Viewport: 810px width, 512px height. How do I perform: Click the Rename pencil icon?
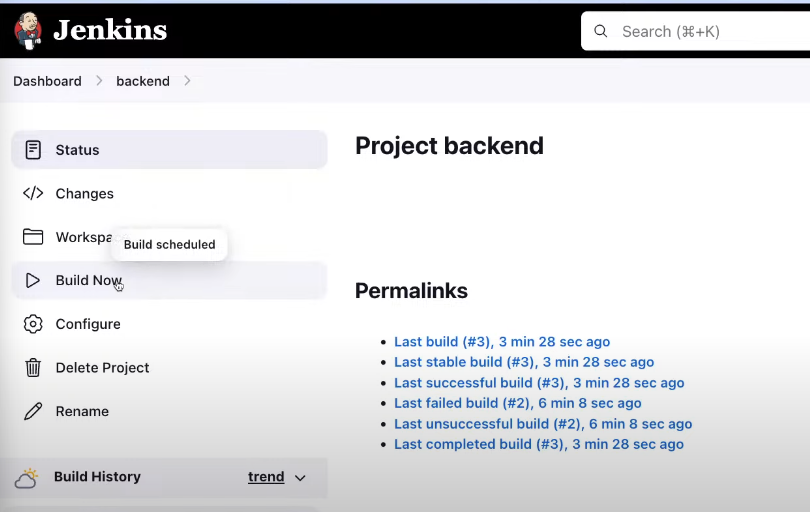[33, 411]
